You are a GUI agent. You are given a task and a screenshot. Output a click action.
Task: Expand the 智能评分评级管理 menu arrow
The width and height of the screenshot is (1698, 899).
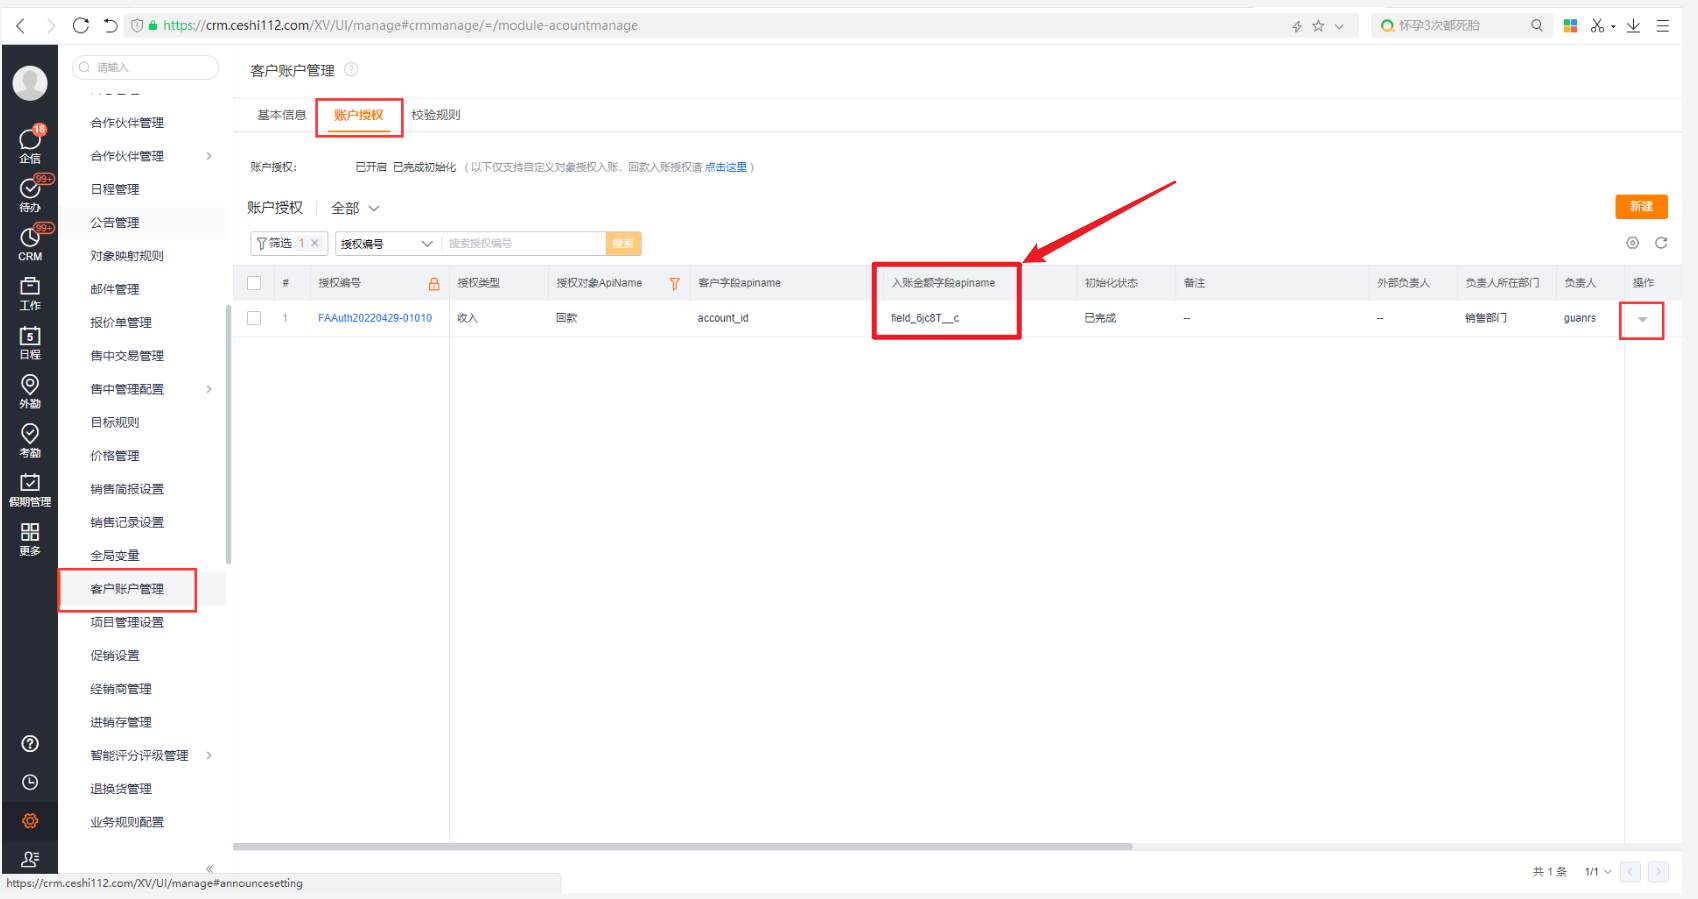209,755
